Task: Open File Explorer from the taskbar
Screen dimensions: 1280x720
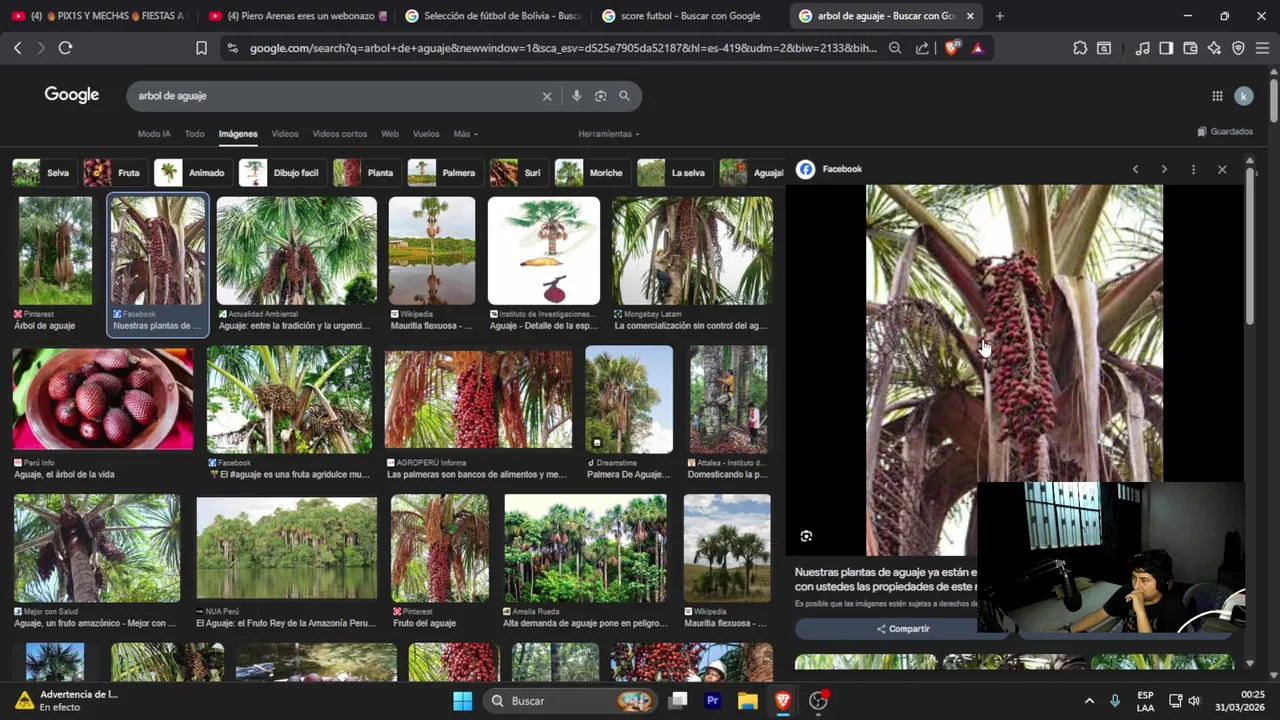Action: [747, 701]
